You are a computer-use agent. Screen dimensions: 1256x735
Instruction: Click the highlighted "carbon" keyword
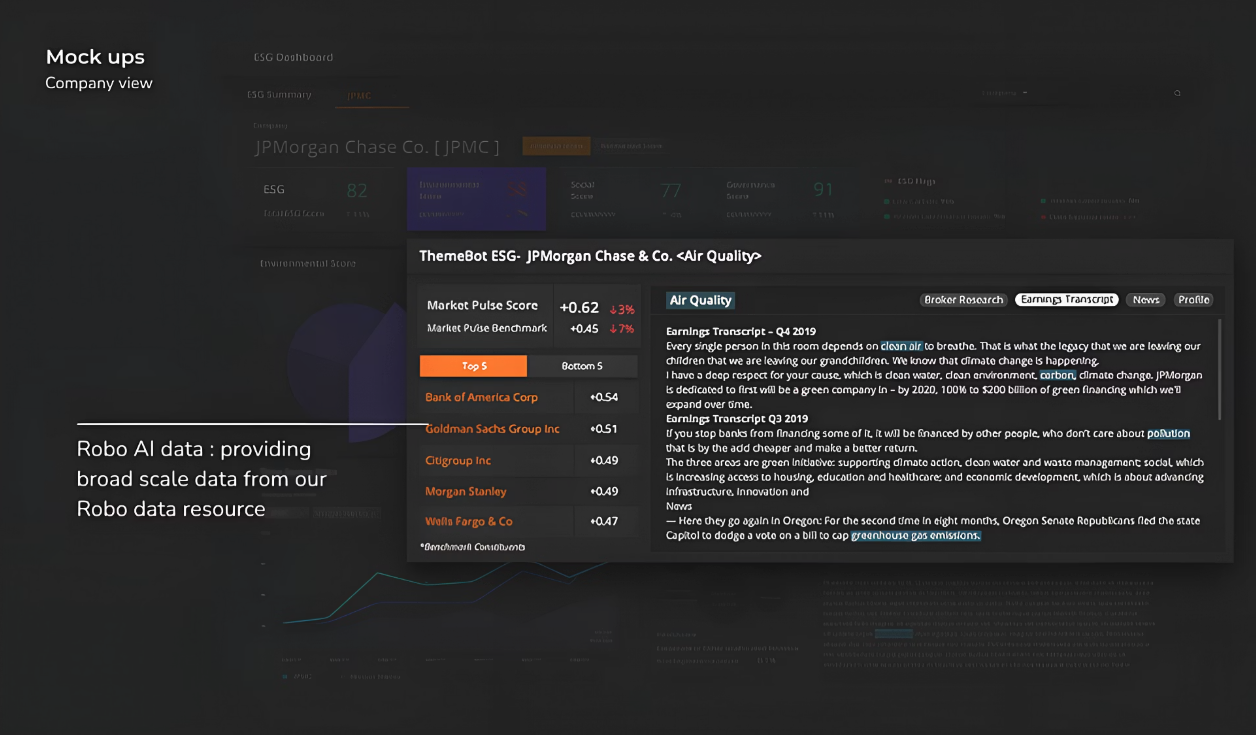pyautogui.click(x=1057, y=375)
